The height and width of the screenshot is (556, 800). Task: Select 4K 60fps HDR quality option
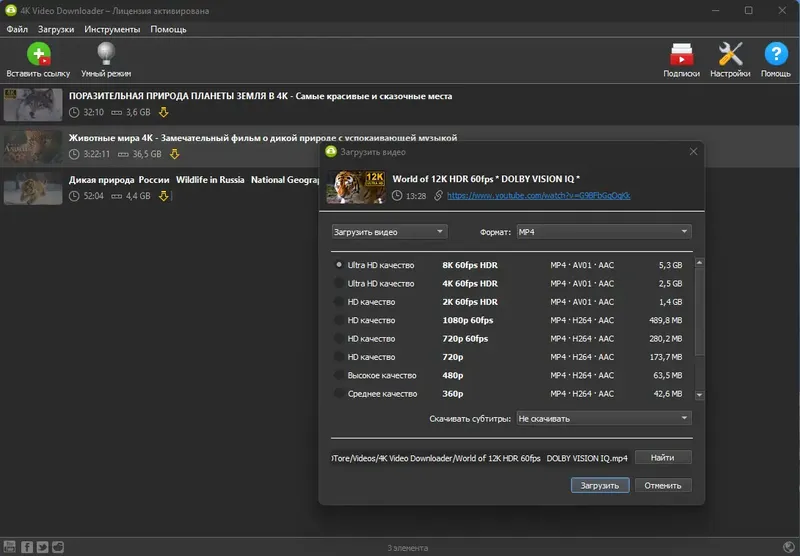[339, 283]
